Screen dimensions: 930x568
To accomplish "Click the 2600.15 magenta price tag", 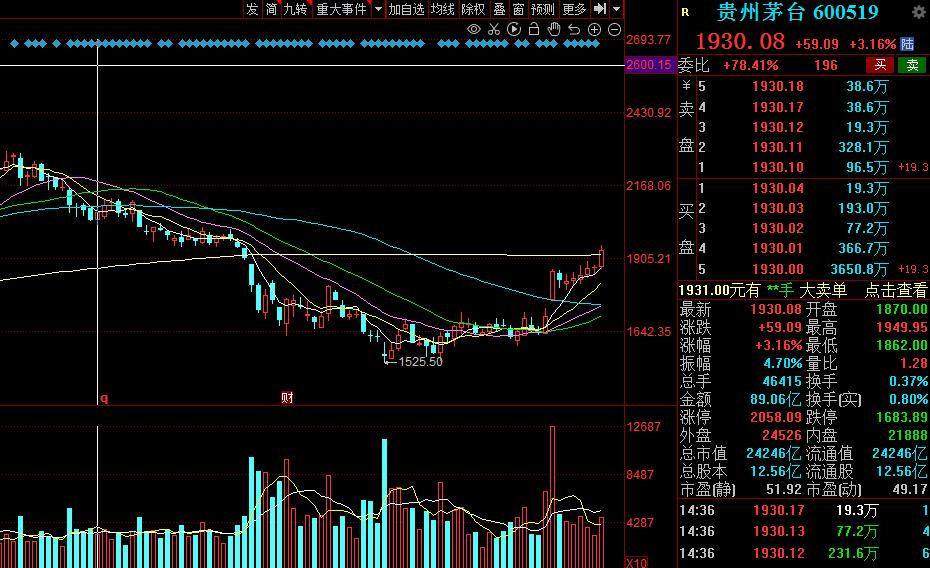I will pyautogui.click(x=649, y=65).
